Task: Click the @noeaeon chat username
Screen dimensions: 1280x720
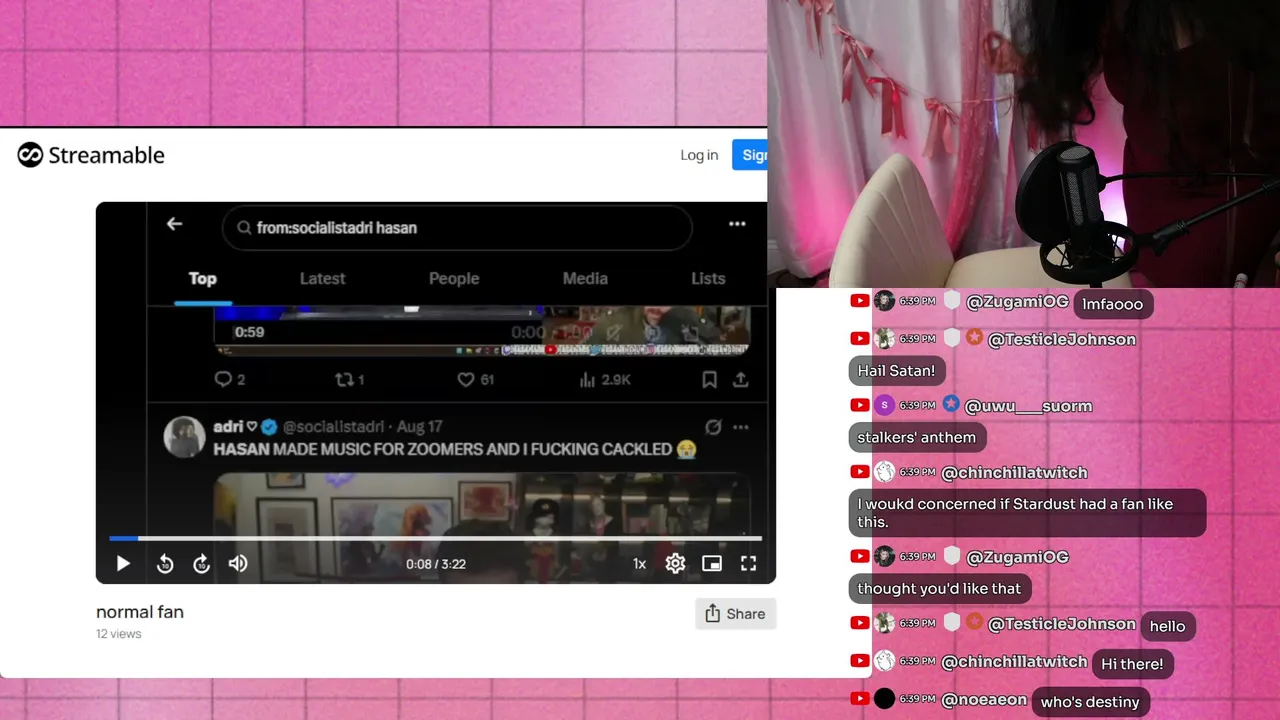Action: point(984,700)
